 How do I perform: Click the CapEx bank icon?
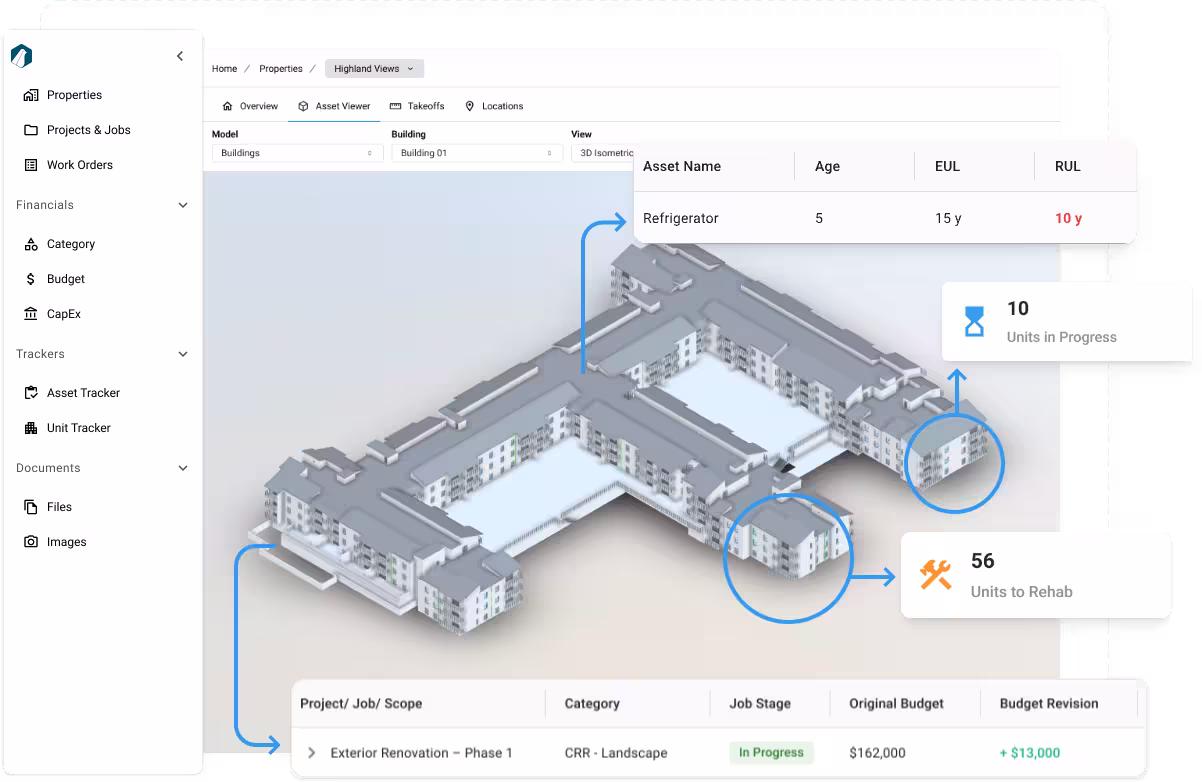click(30, 314)
